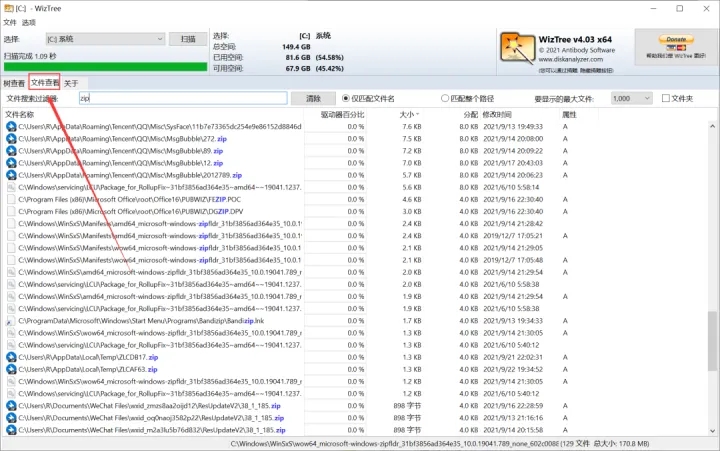This screenshot has width=720, height=451.
Task: Click the file search filter input containing zip
Action: (x=183, y=98)
